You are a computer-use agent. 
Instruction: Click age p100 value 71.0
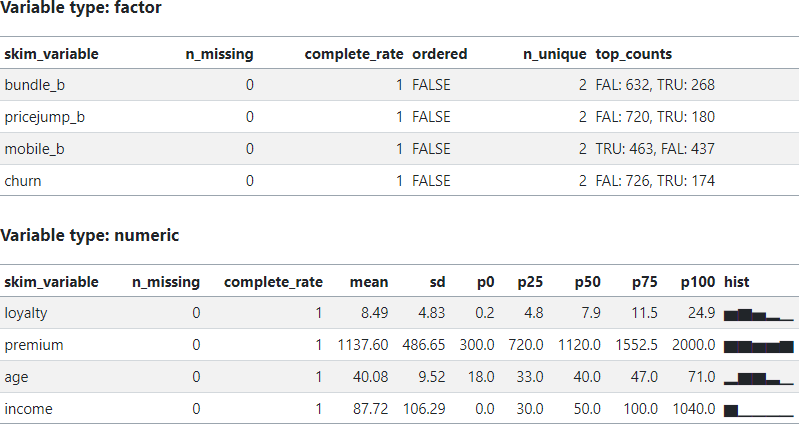[x=701, y=377]
